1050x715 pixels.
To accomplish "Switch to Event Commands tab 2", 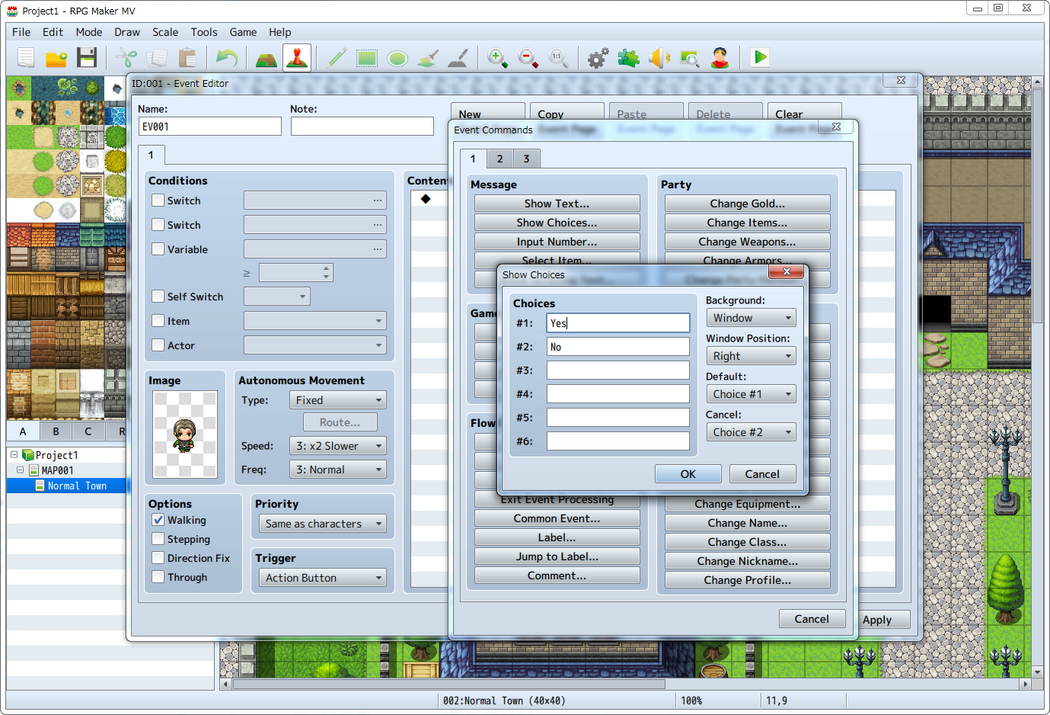I will pyautogui.click(x=500, y=159).
